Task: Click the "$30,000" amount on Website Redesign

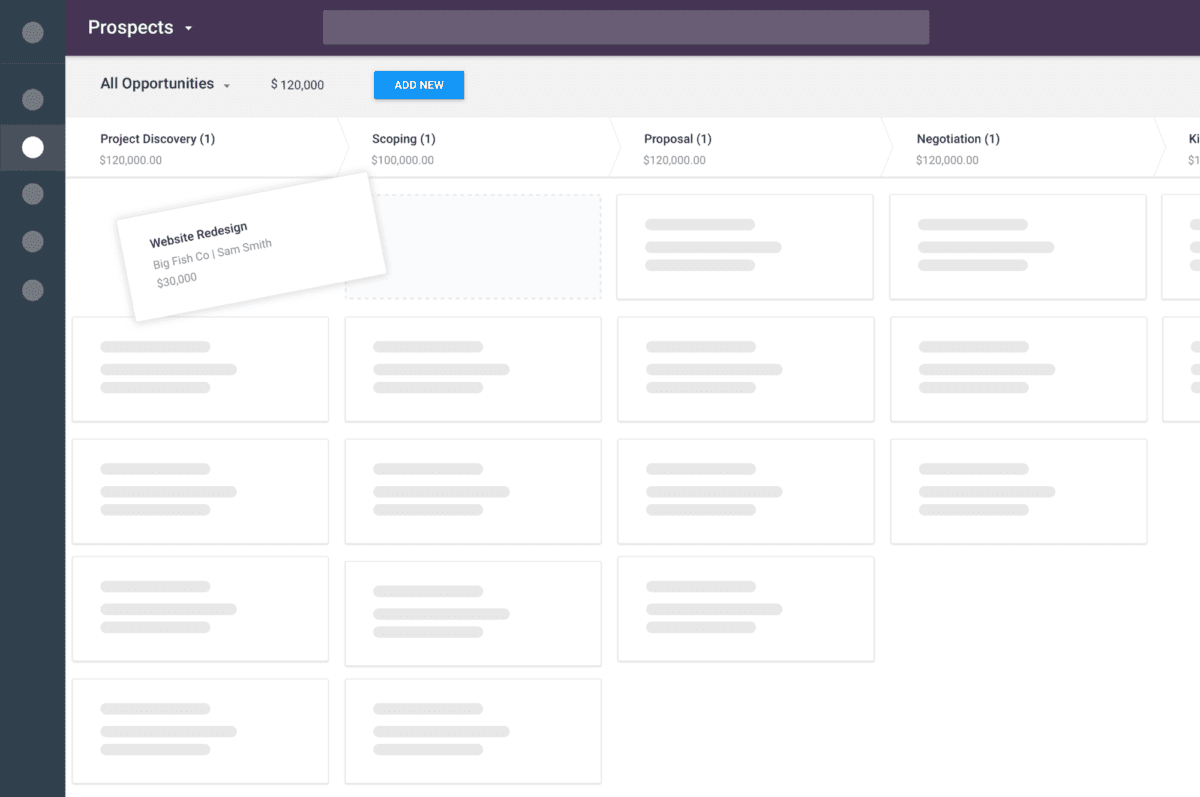Action: point(177,281)
